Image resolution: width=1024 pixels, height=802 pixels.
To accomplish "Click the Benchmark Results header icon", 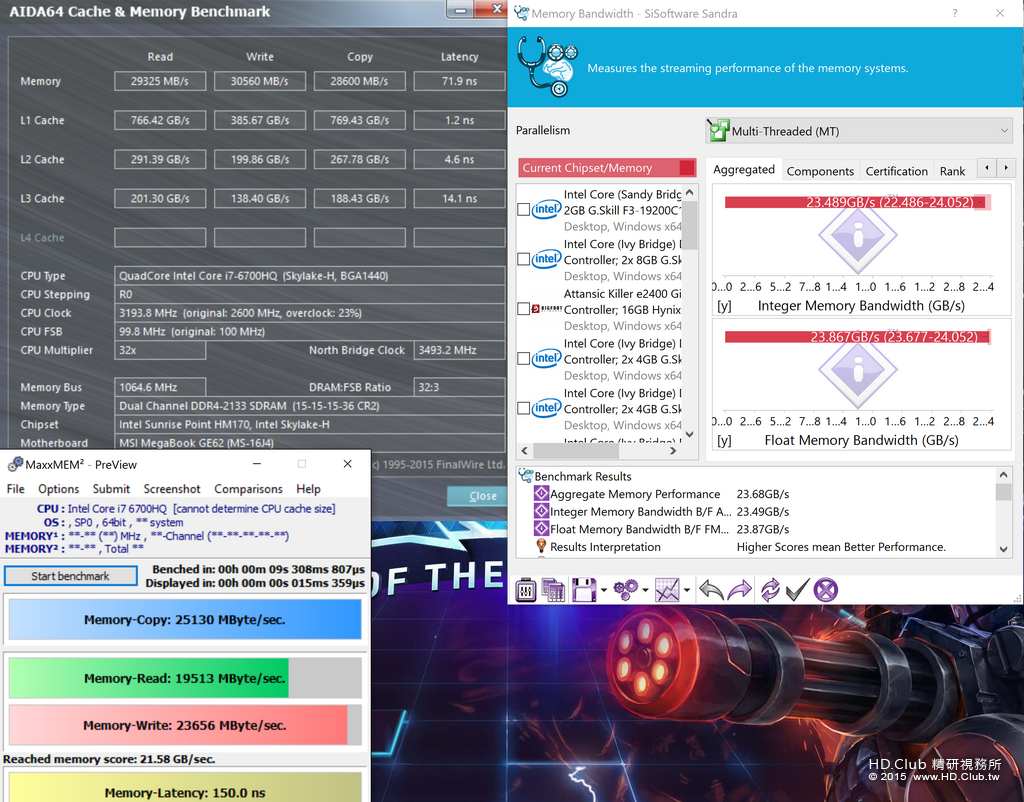I will pyautogui.click(x=525, y=476).
